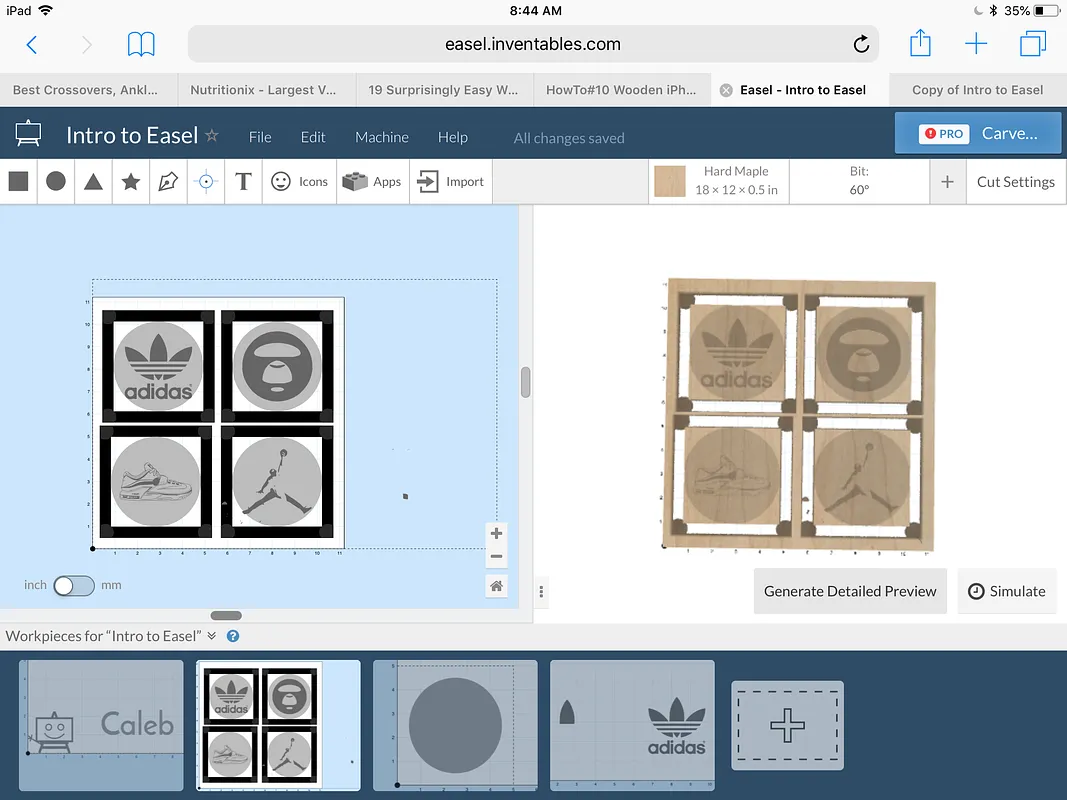Select the star shape tool
Viewport: 1067px width, 800px height.
[x=131, y=182]
